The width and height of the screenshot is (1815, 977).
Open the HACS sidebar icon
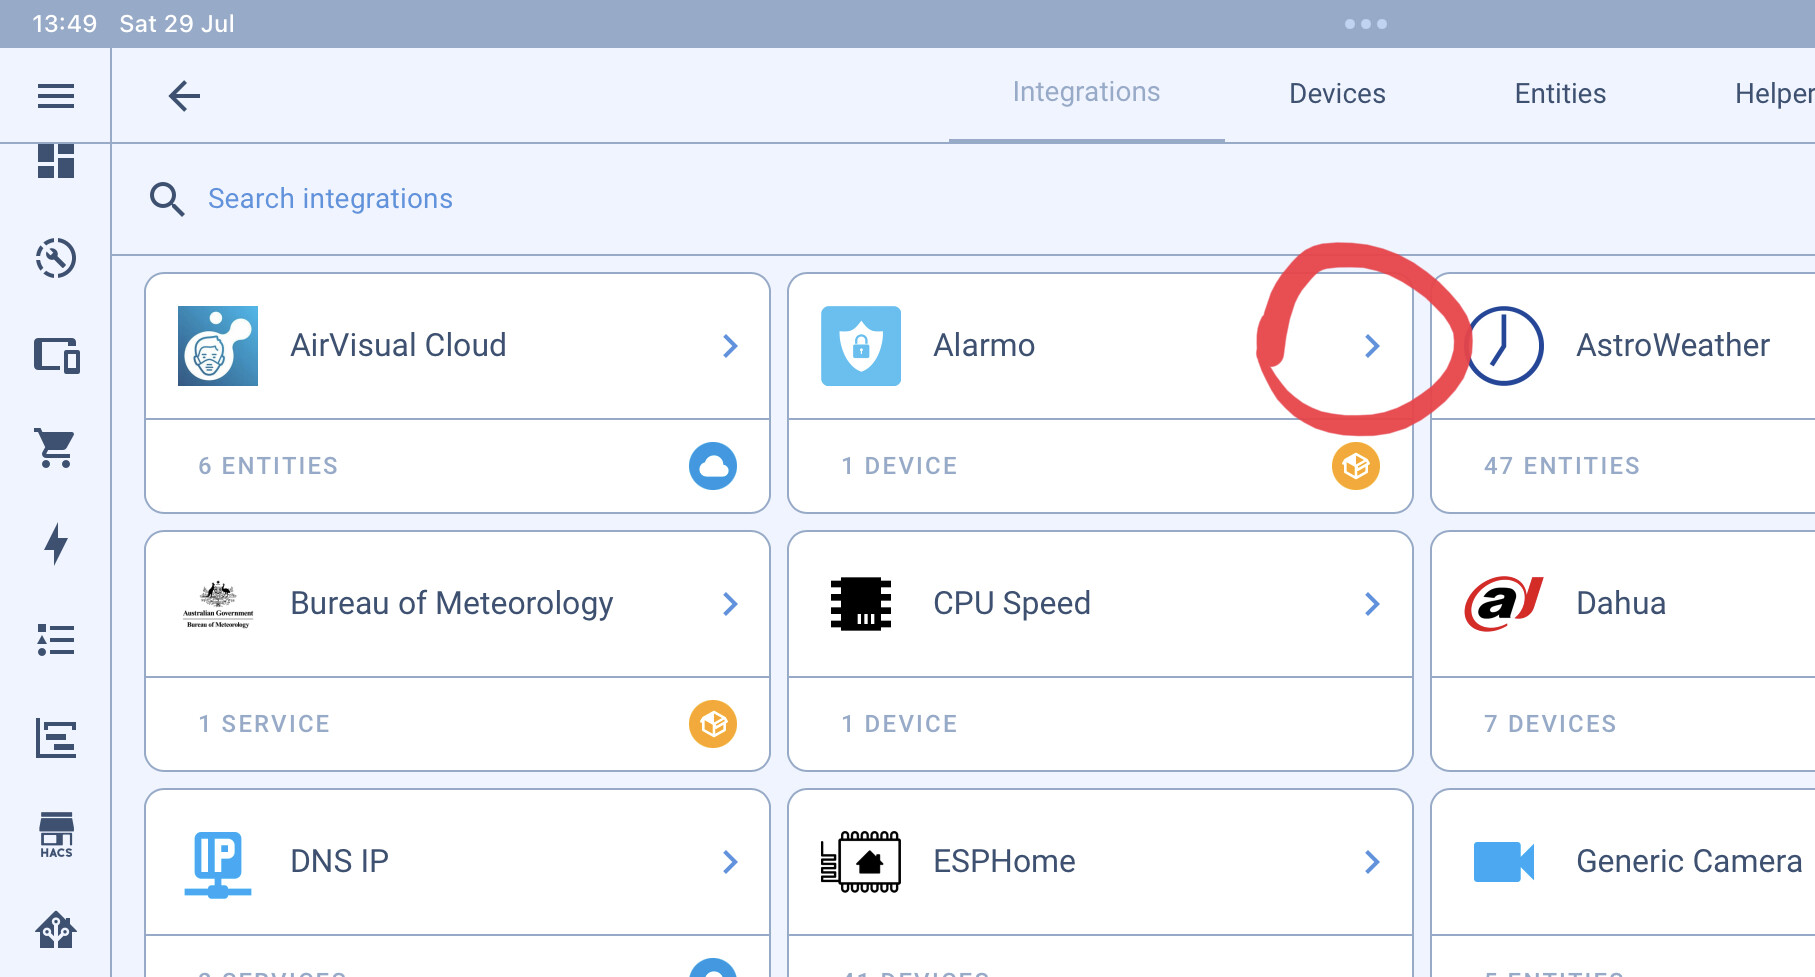tap(56, 833)
